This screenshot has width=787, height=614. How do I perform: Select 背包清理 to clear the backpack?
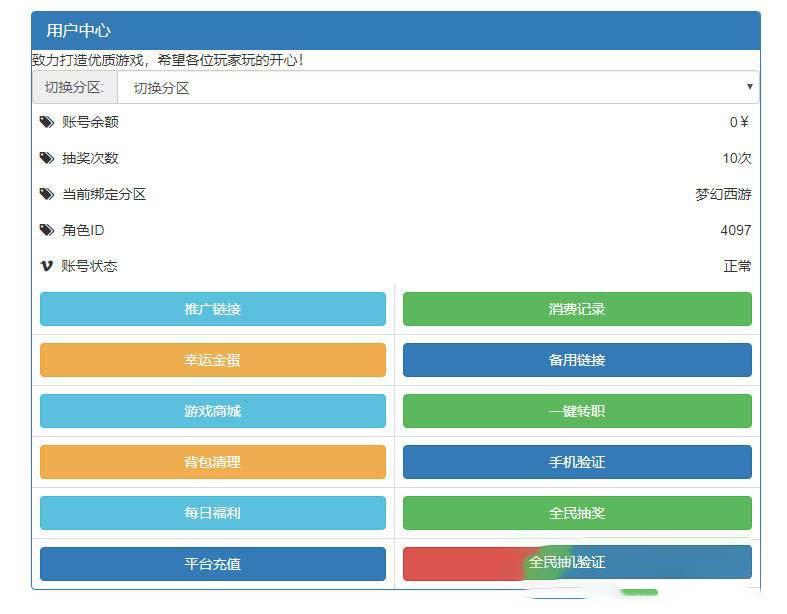[x=213, y=462]
